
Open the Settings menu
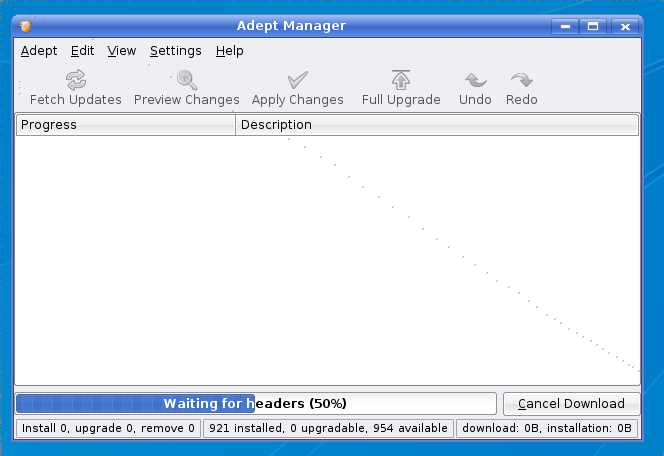[175, 51]
